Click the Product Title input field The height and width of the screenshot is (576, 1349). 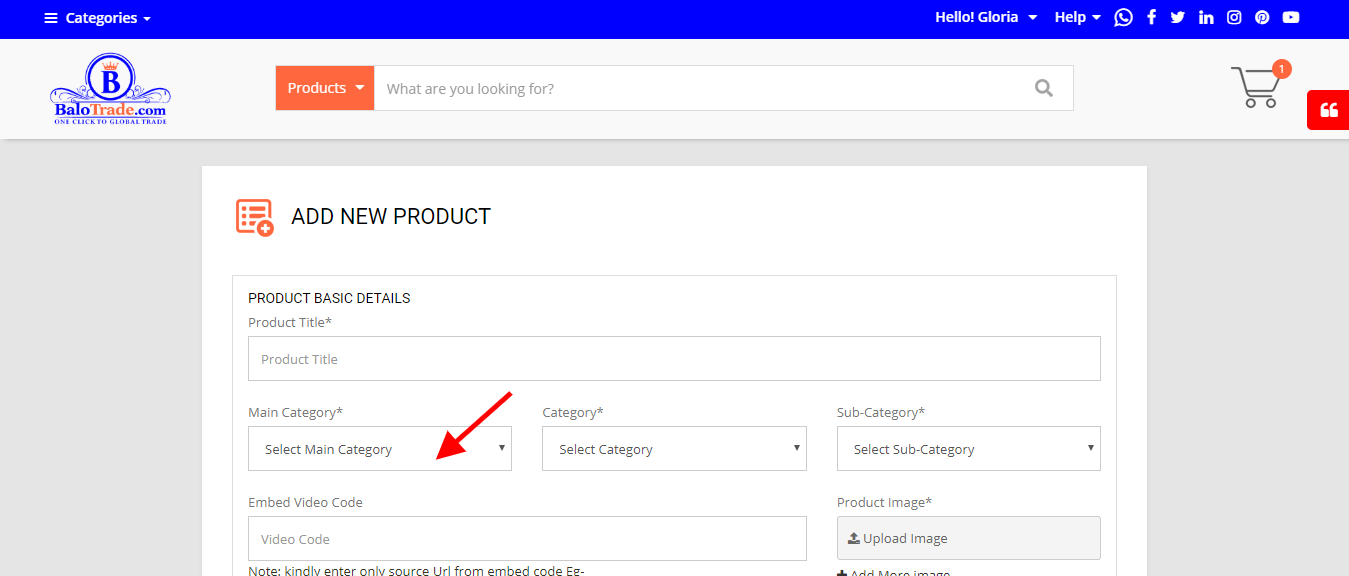click(x=674, y=358)
